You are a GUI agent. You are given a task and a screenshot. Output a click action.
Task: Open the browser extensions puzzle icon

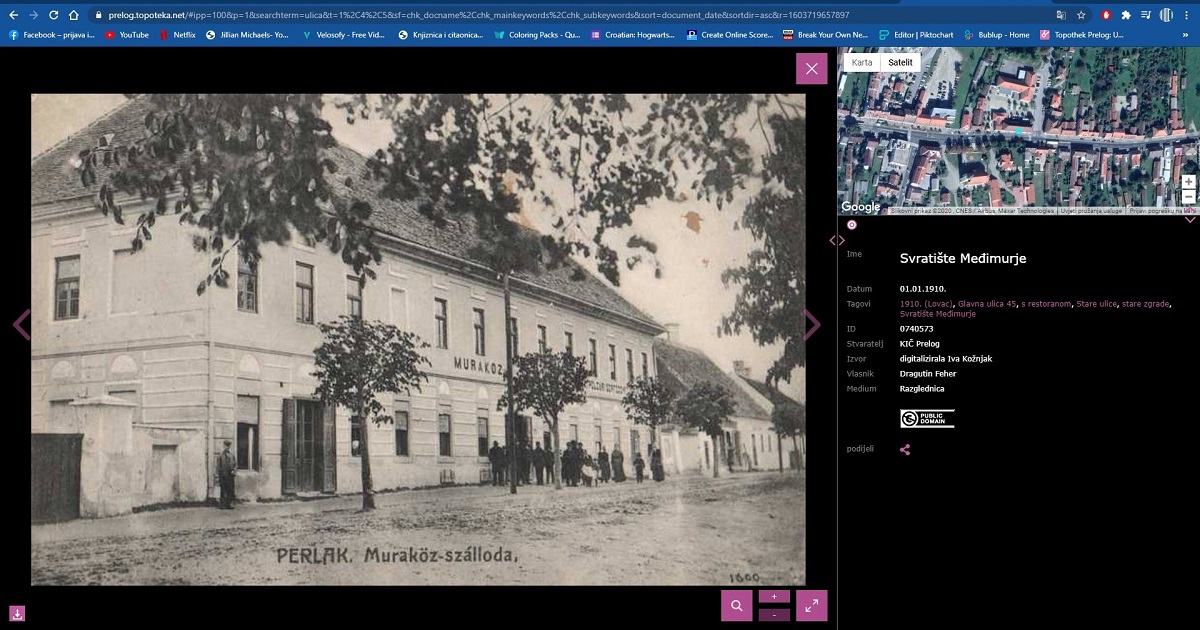[x=1126, y=15]
